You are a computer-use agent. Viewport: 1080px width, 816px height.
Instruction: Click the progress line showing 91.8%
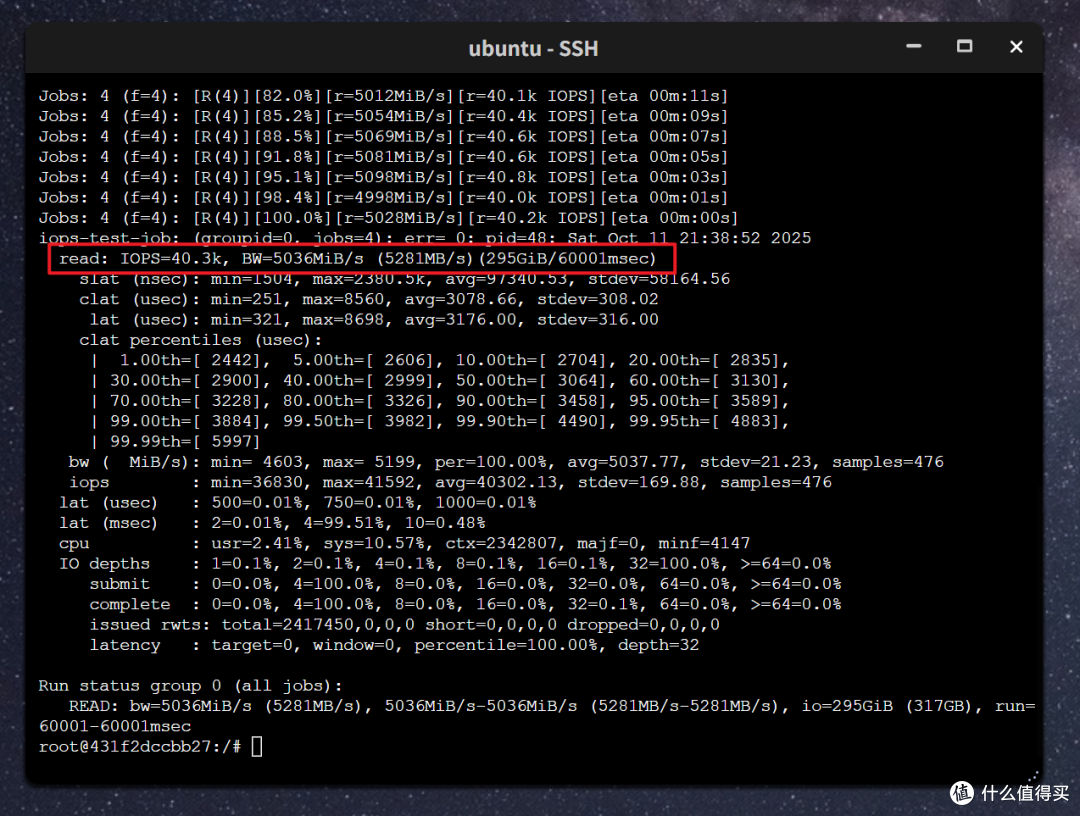[383, 157]
